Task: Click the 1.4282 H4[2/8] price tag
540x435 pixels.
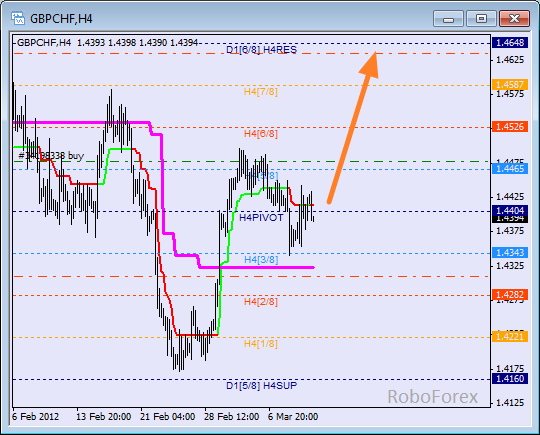Action: [x=510, y=295]
